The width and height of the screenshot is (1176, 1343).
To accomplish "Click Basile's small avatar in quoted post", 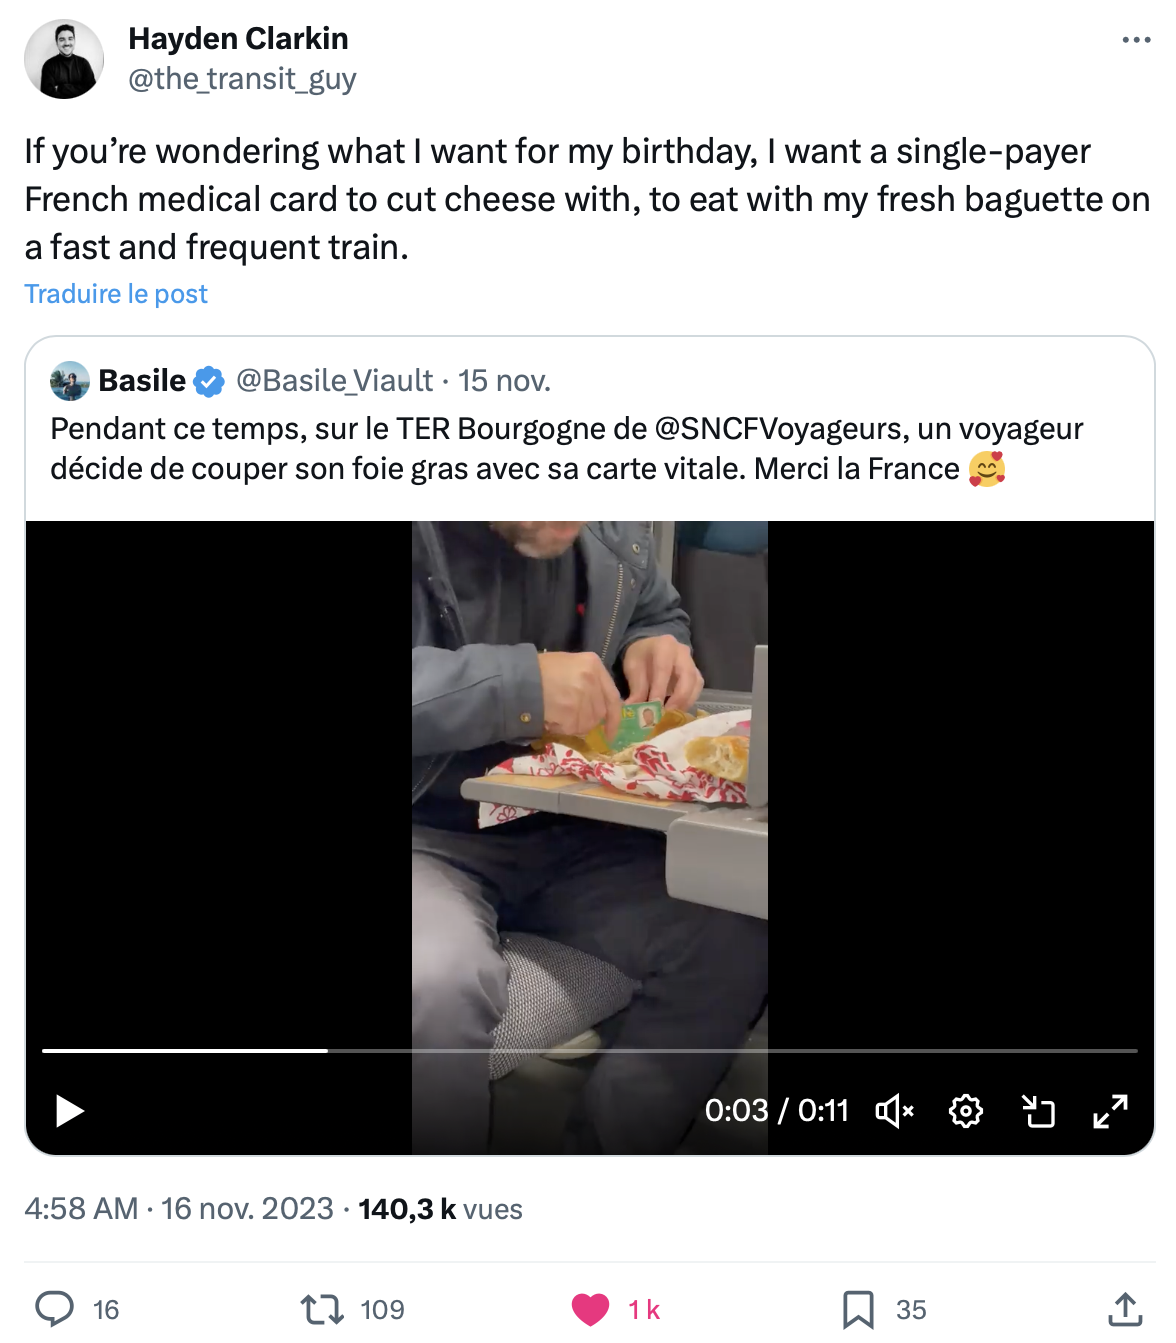I will pyautogui.click(x=70, y=381).
